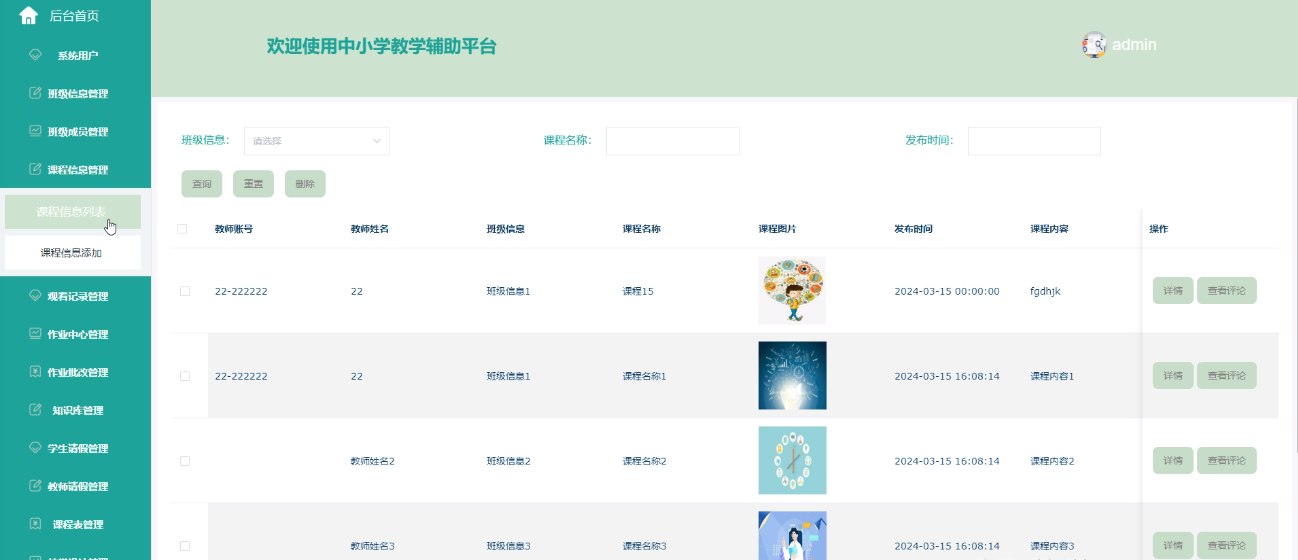Toggle the select-all checkbox in table header
1298x560 pixels.
pyautogui.click(x=182, y=229)
